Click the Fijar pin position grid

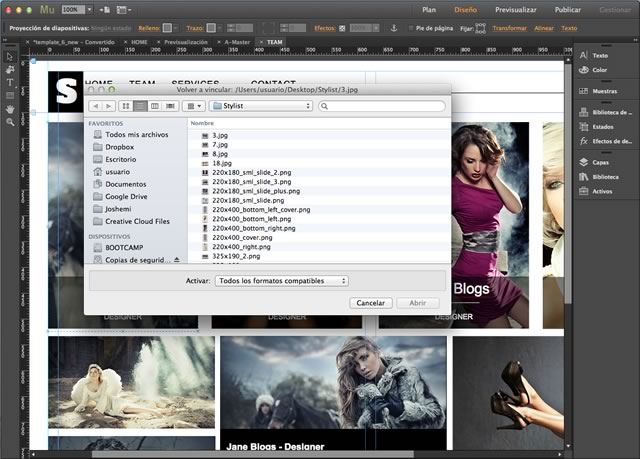(480, 28)
